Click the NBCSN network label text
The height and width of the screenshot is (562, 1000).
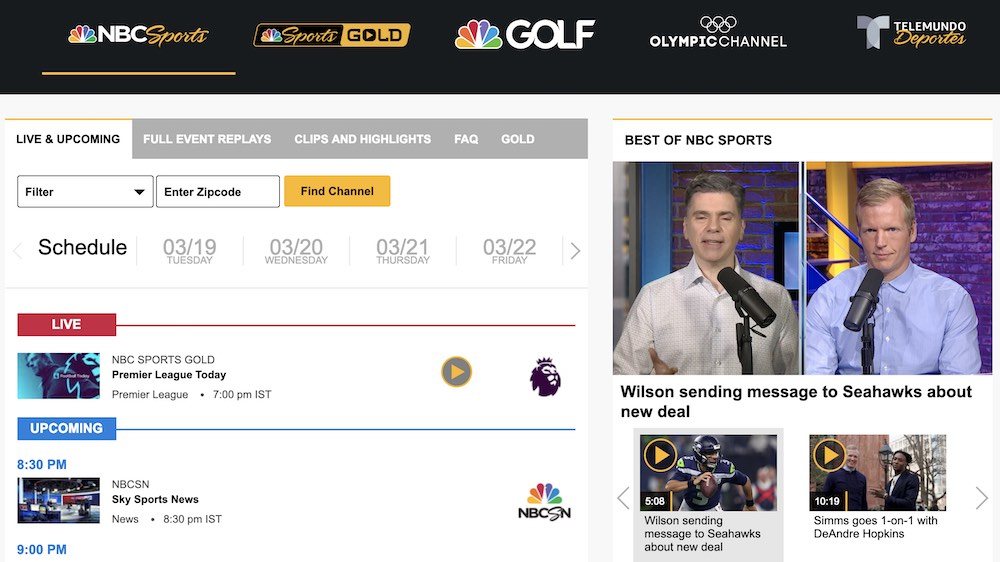(x=131, y=484)
